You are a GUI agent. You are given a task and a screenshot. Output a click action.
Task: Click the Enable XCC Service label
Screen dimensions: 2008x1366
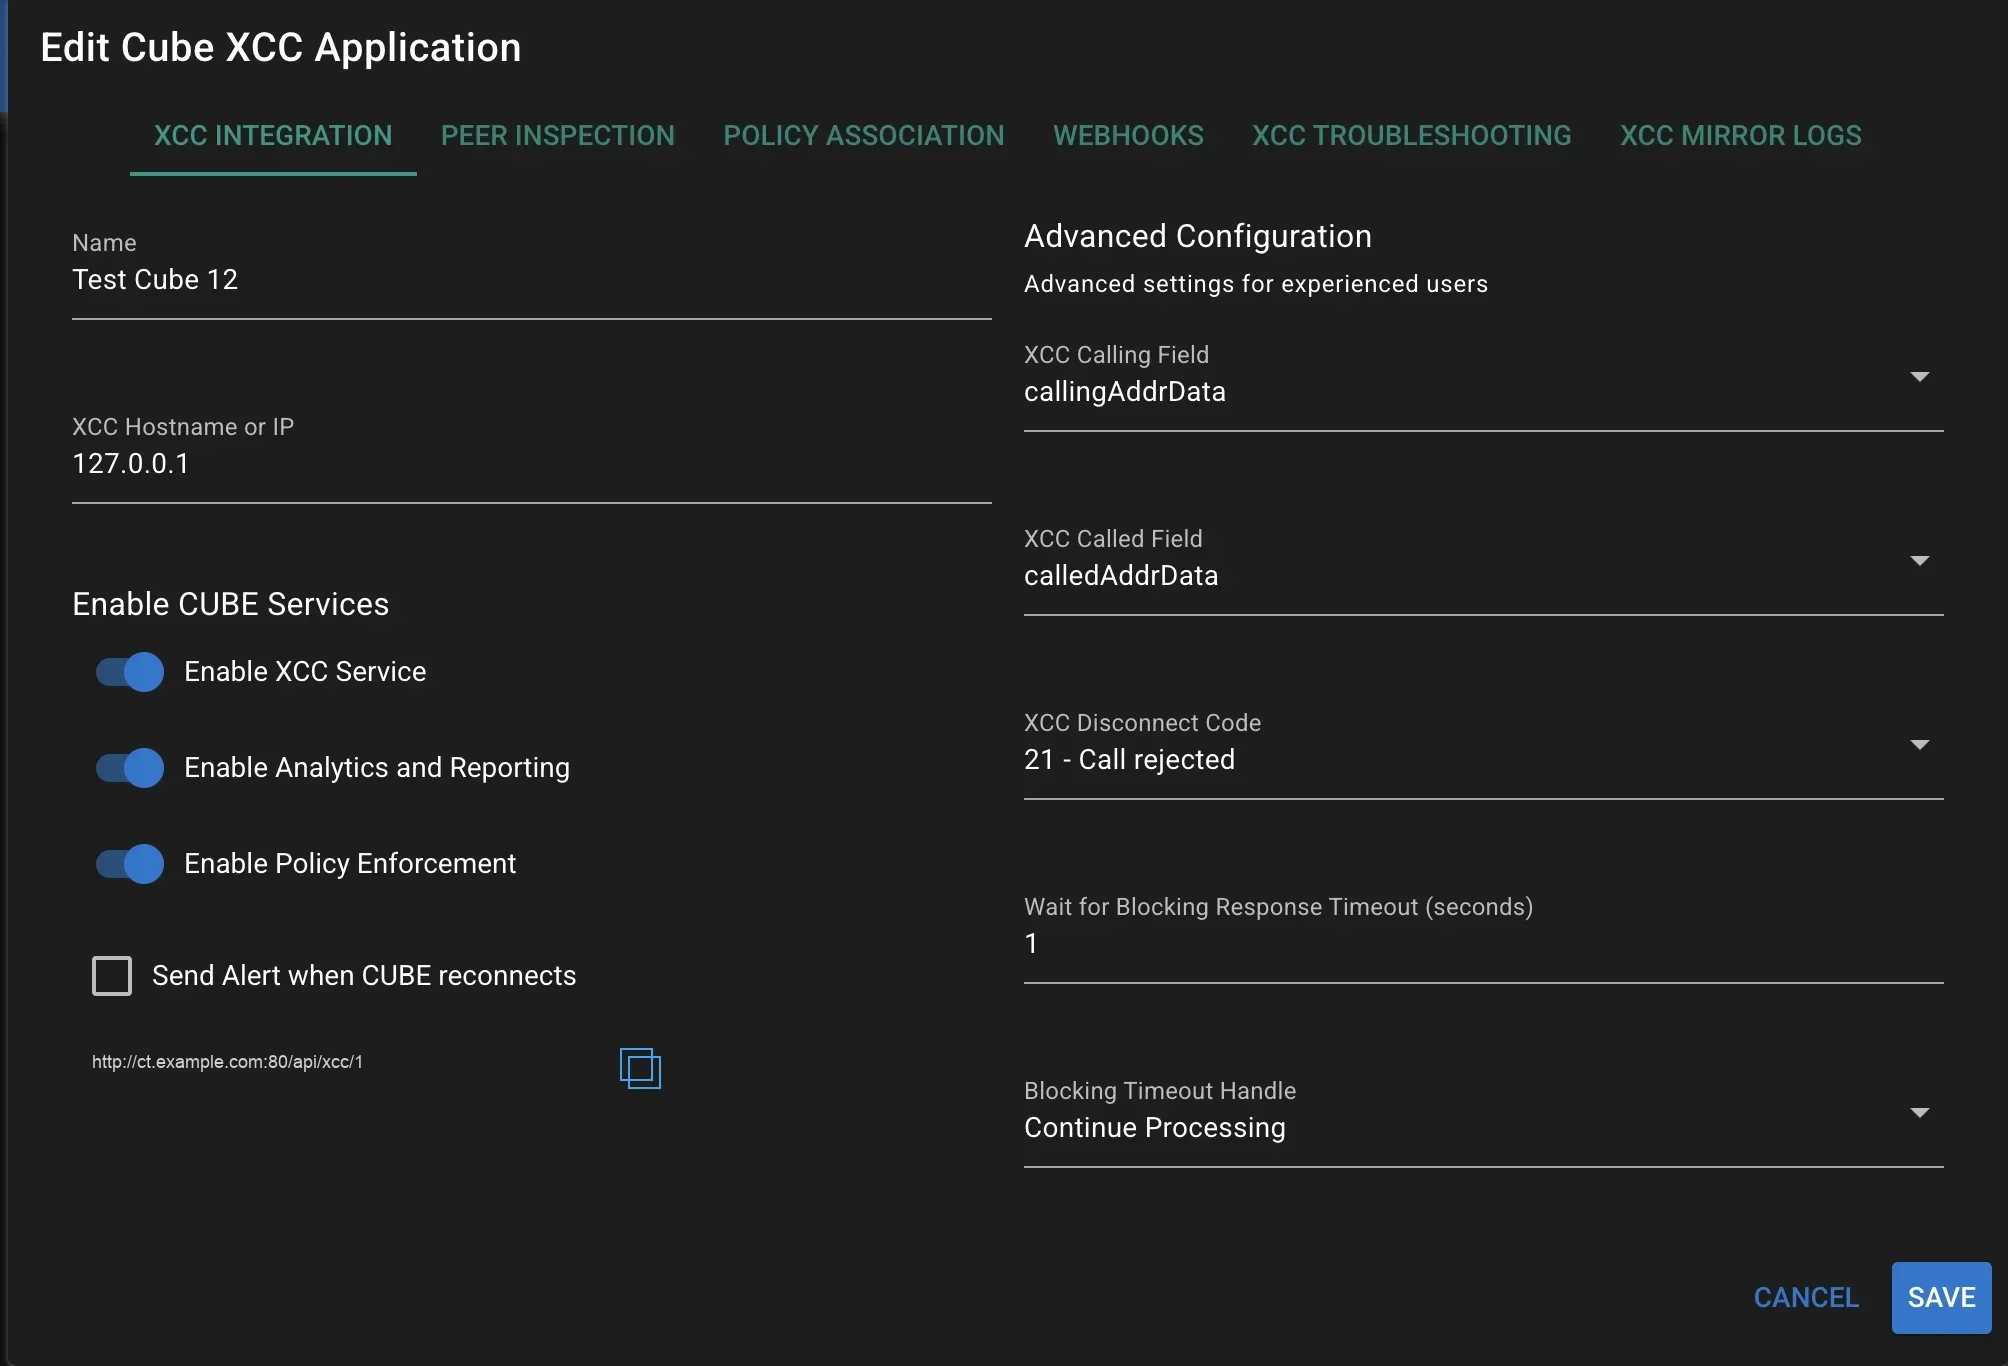[305, 672]
